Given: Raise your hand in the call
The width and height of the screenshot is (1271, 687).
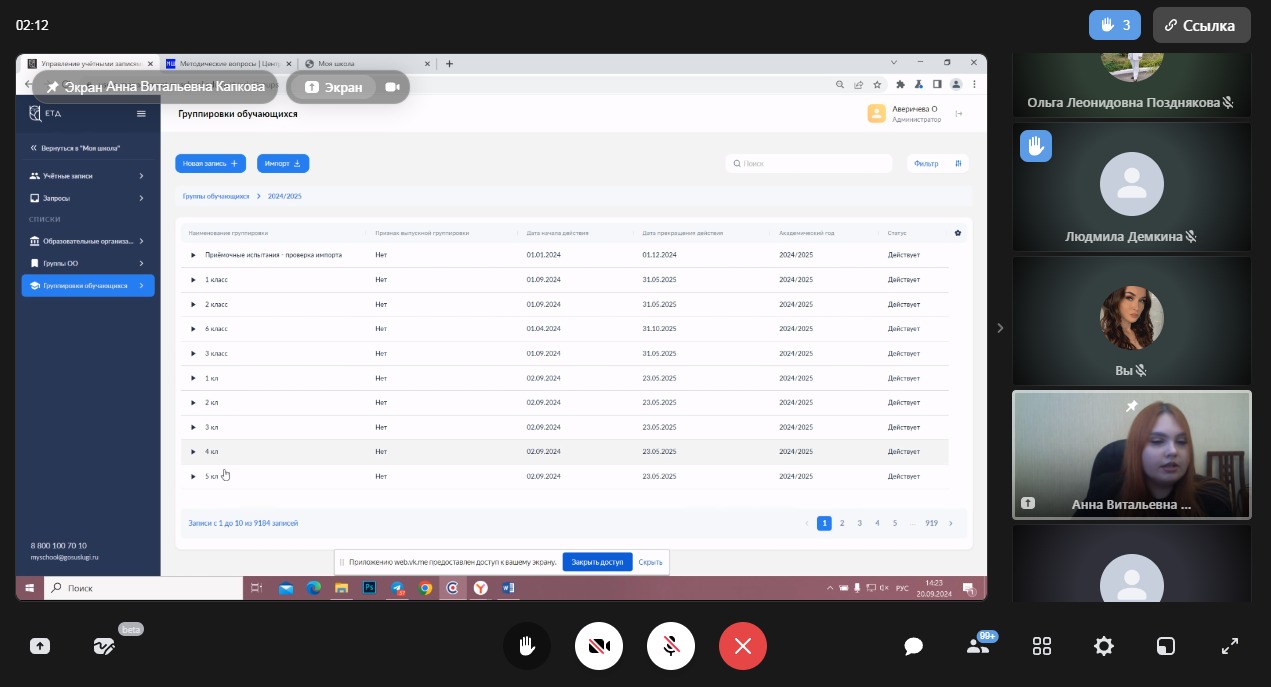Looking at the screenshot, I should [526, 646].
